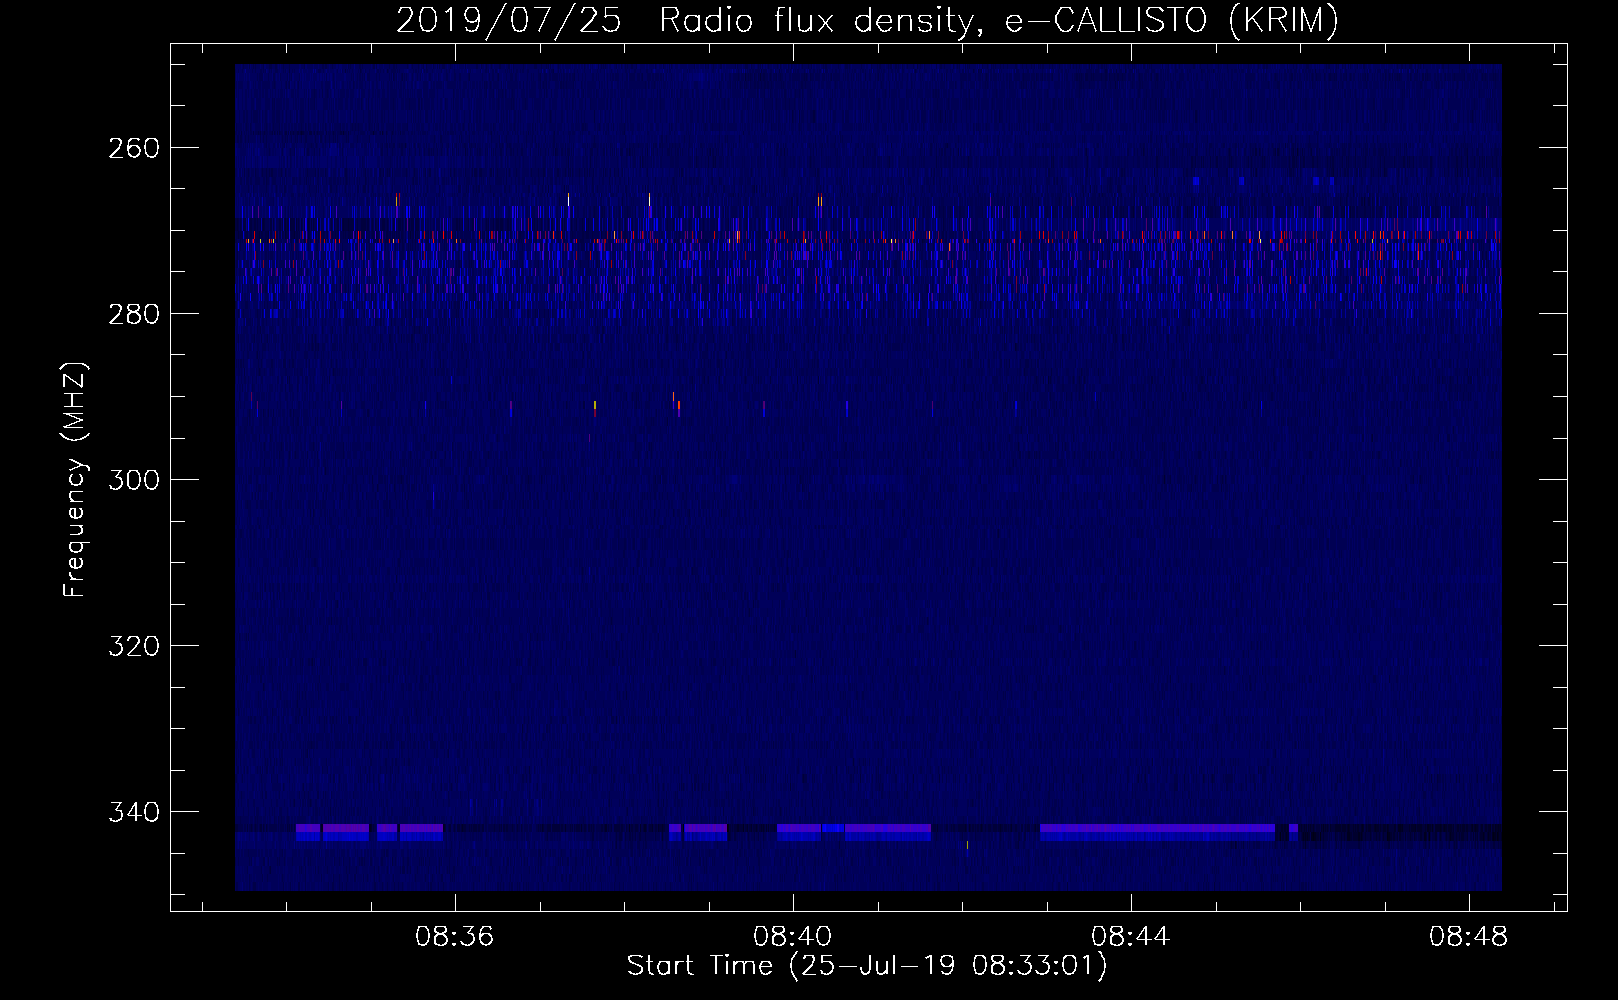Click the 'Start Time (25-Jul-19 08:33:01)' axis label
This screenshot has height=1000, width=1618.
coord(867,966)
